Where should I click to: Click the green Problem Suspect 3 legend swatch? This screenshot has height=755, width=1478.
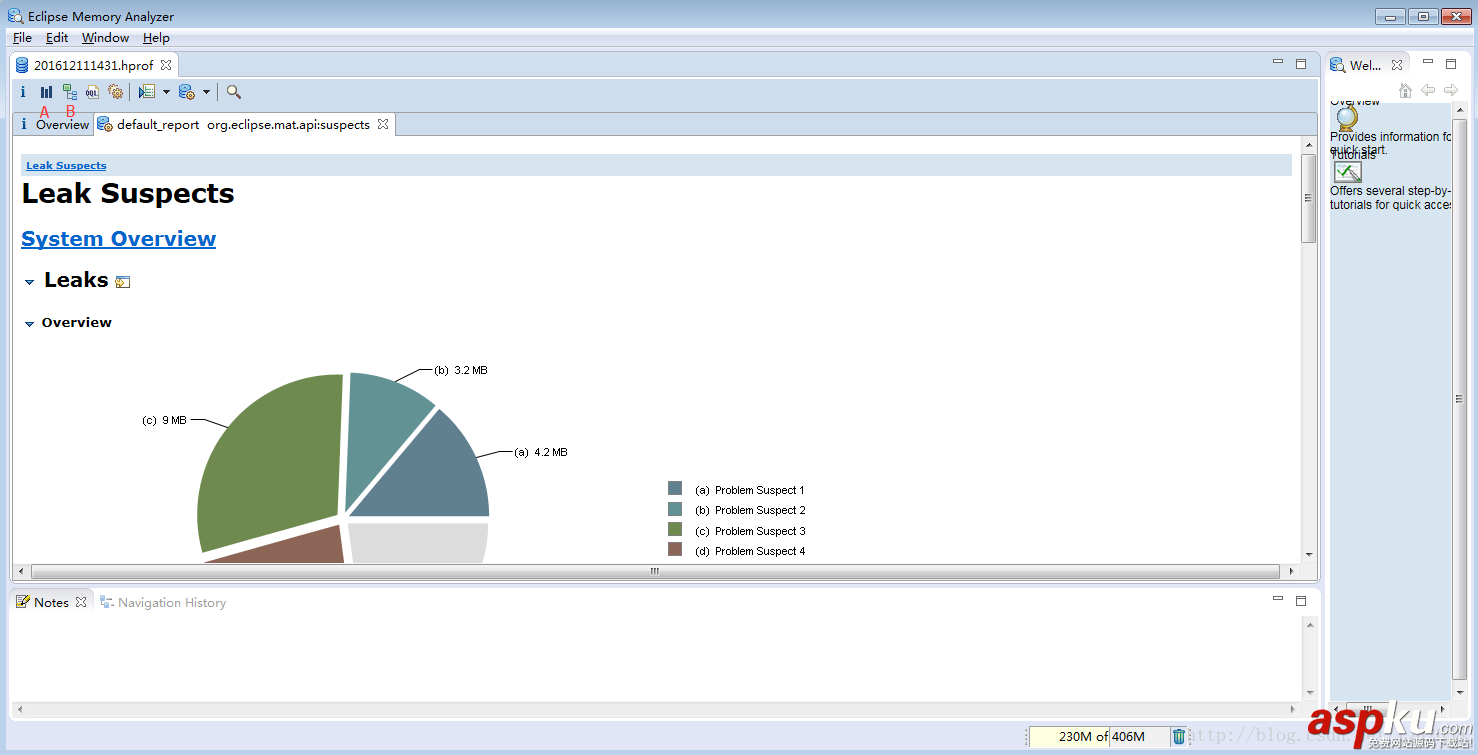coord(675,529)
